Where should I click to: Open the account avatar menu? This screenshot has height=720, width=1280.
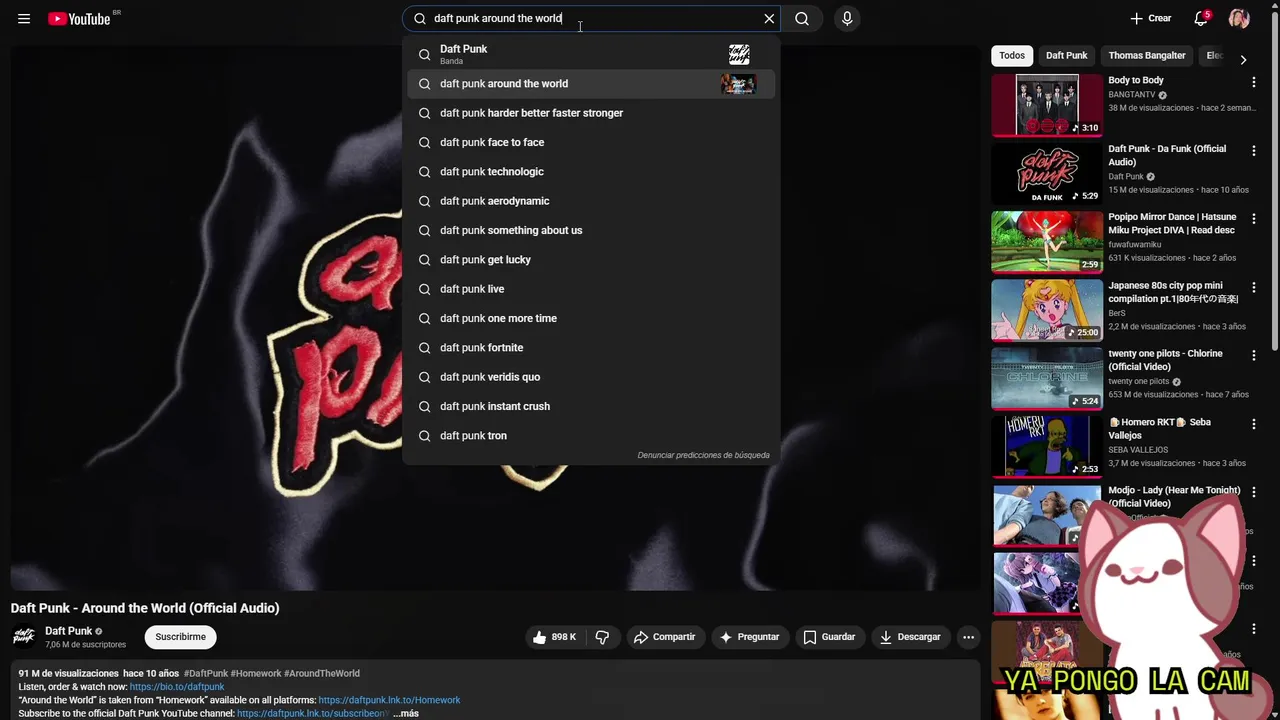coord(1239,18)
